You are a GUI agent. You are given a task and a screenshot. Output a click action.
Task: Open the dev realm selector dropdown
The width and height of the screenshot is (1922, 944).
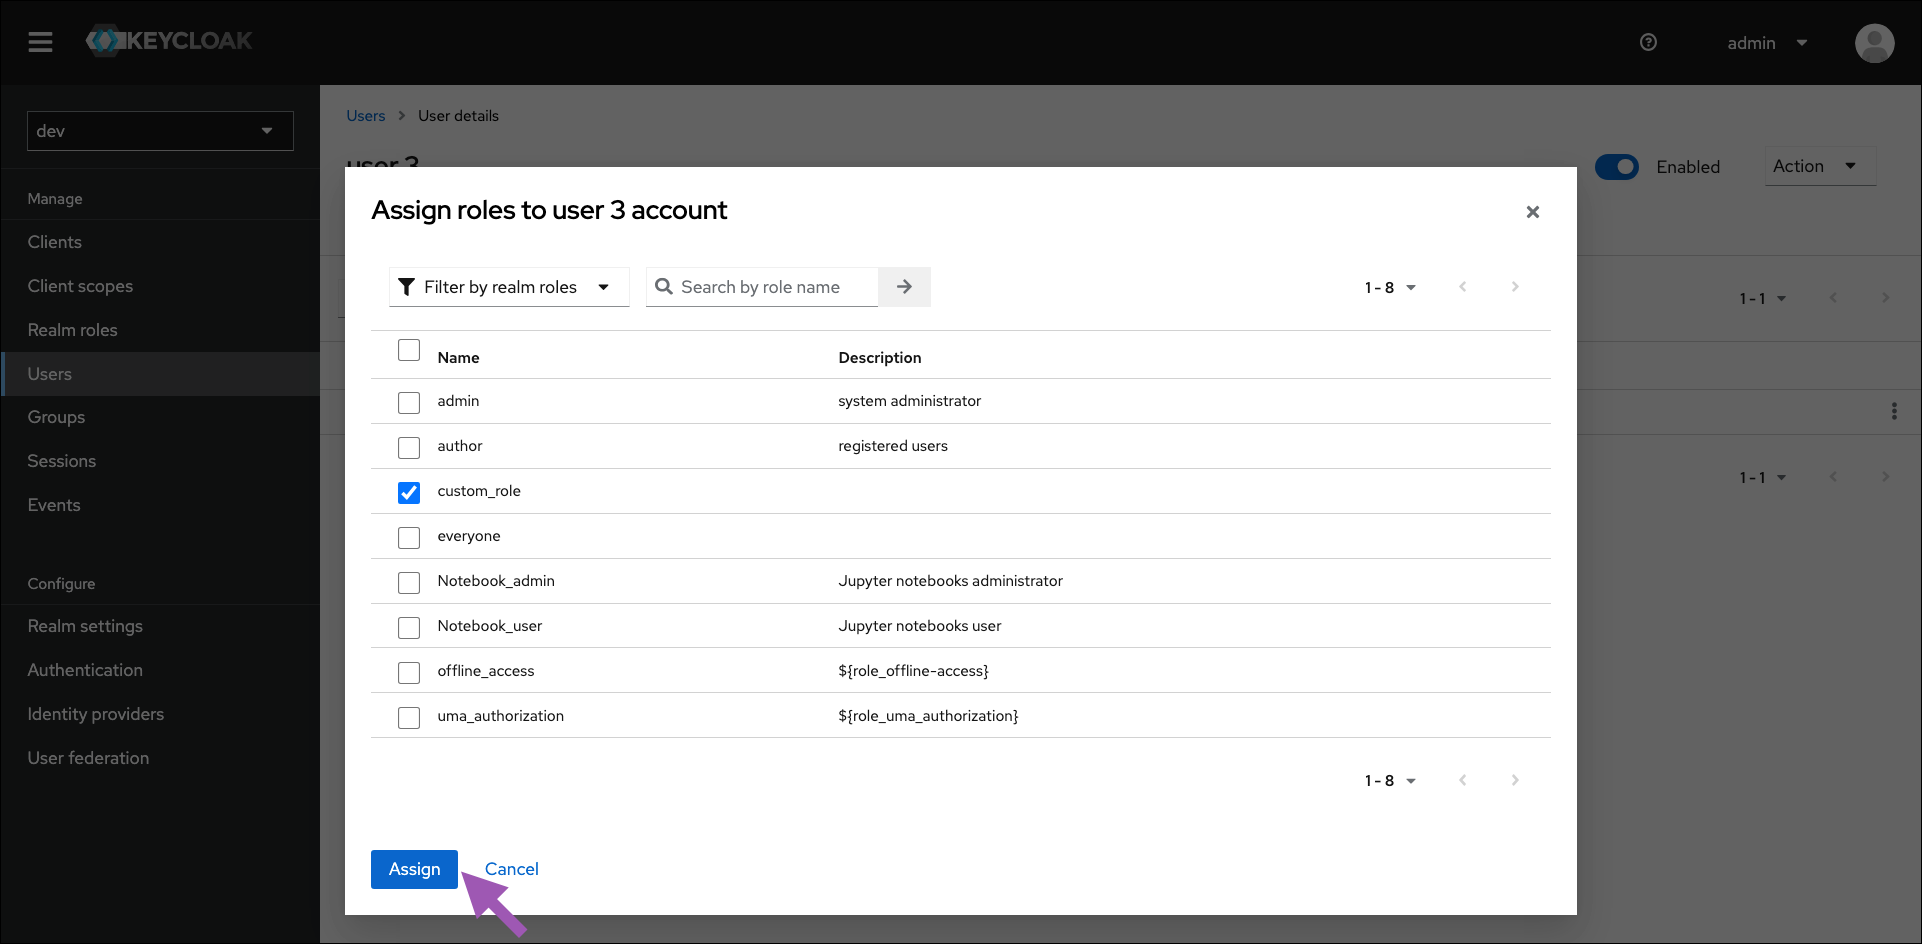point(160,131)
